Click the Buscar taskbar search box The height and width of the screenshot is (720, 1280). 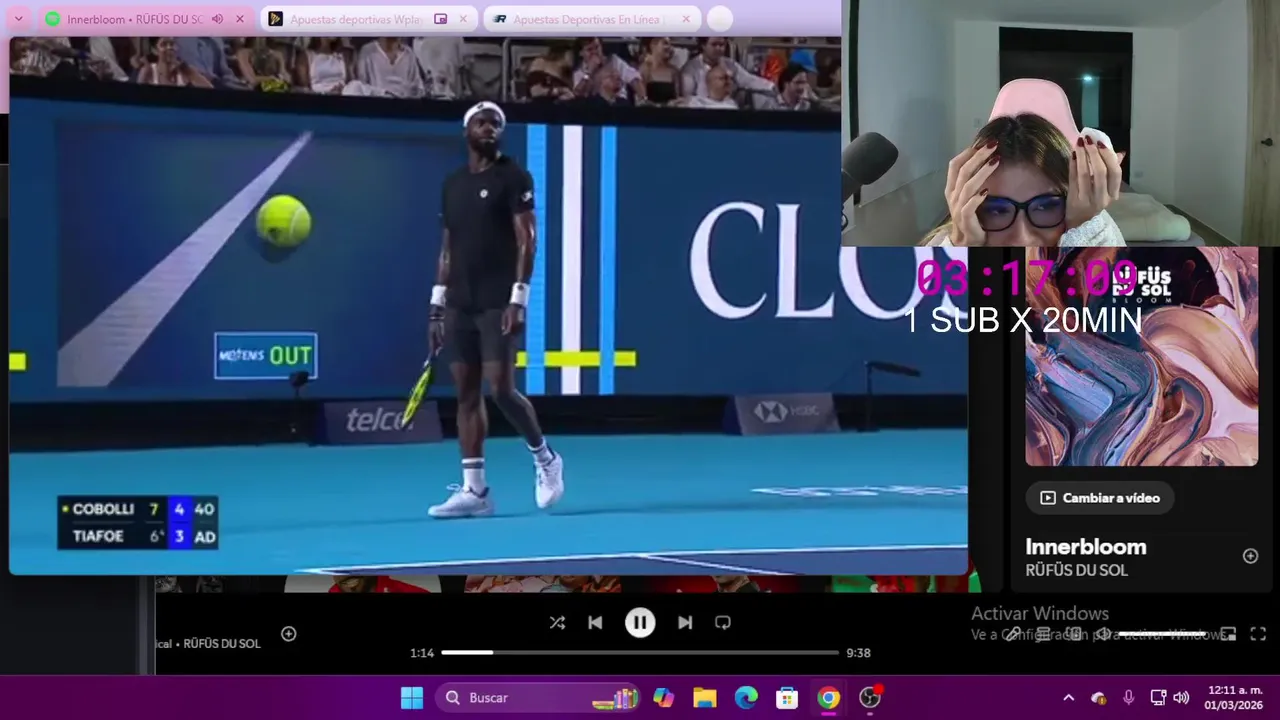point(537,698)
